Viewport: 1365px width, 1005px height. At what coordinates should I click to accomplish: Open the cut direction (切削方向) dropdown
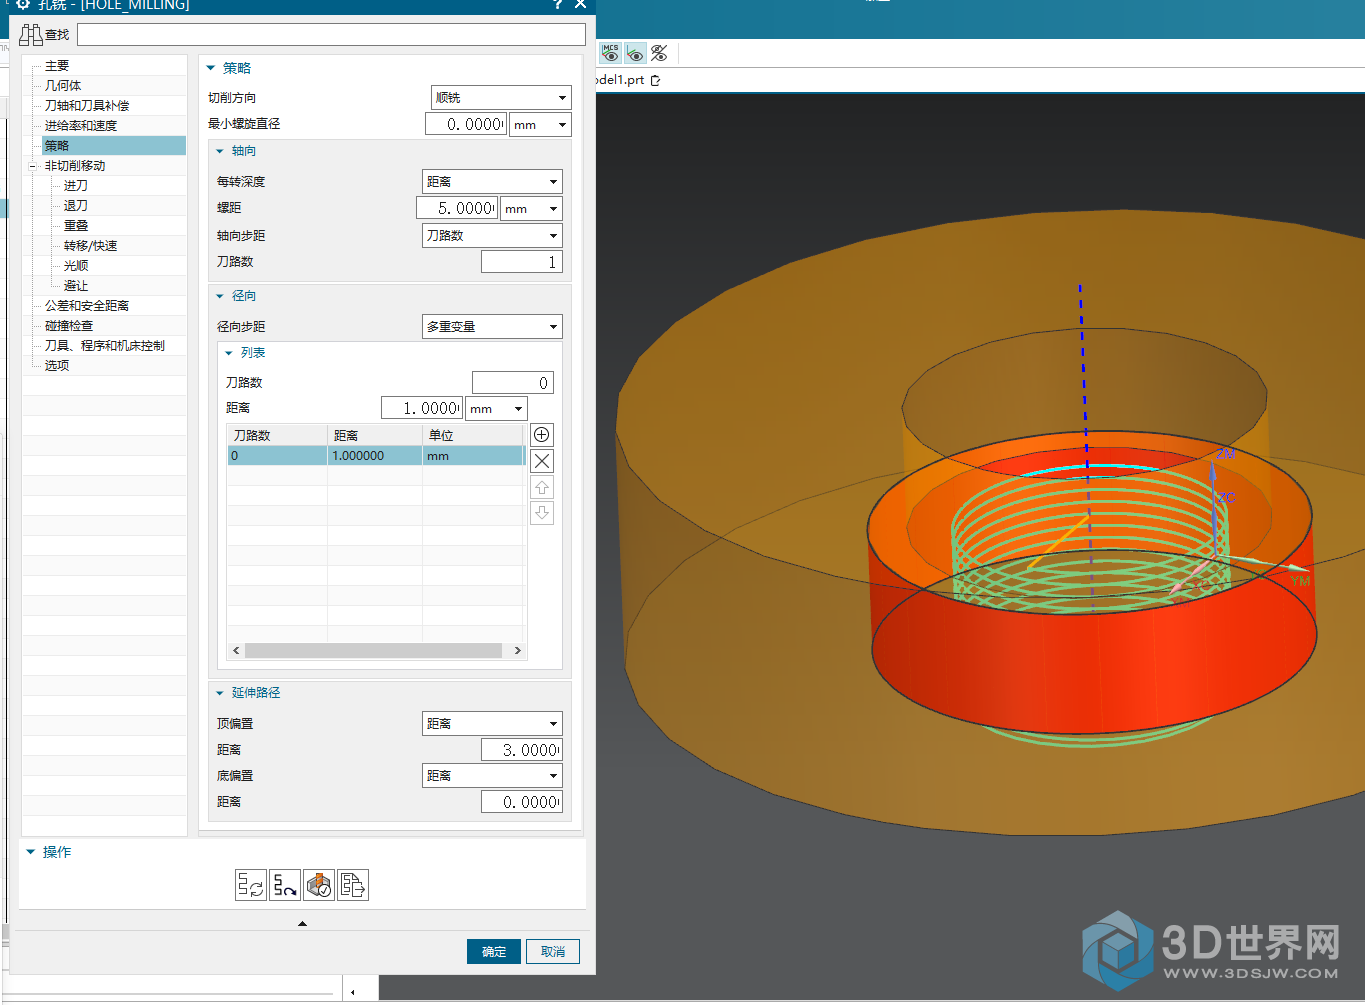pyautogui.click(x=501, y=97)
